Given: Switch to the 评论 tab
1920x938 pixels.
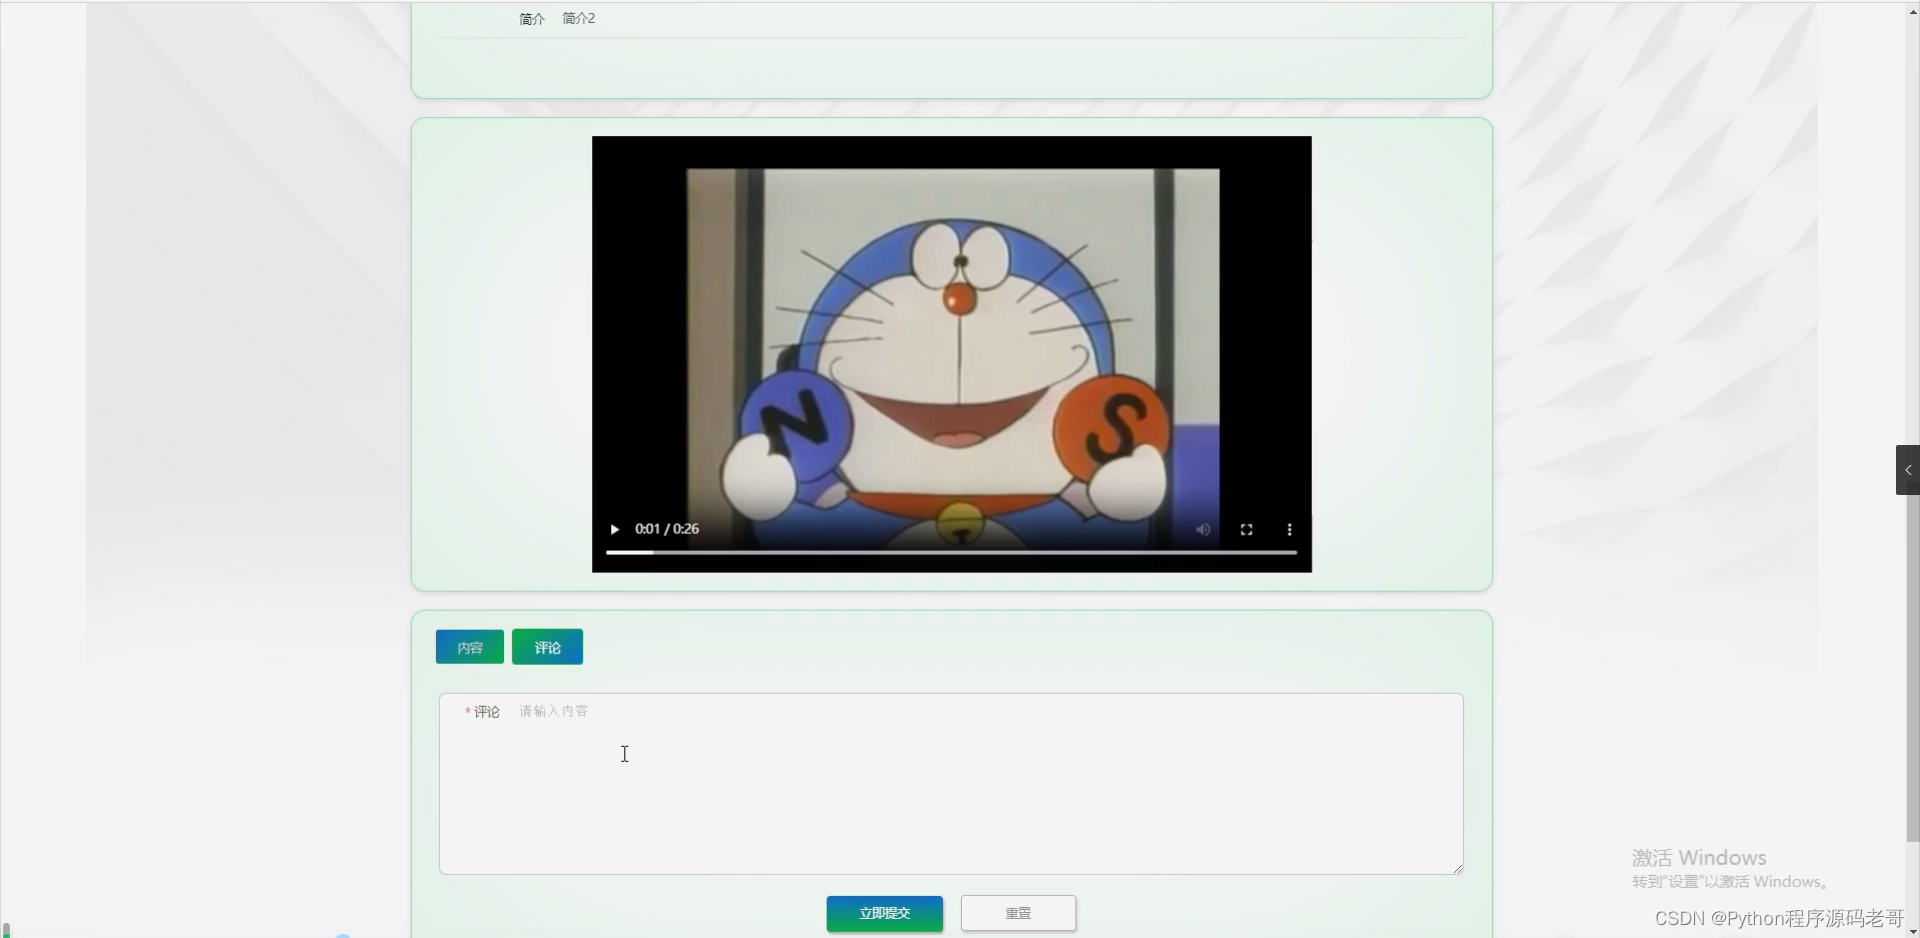Looking at the screenshot, I should click(547, 647).
